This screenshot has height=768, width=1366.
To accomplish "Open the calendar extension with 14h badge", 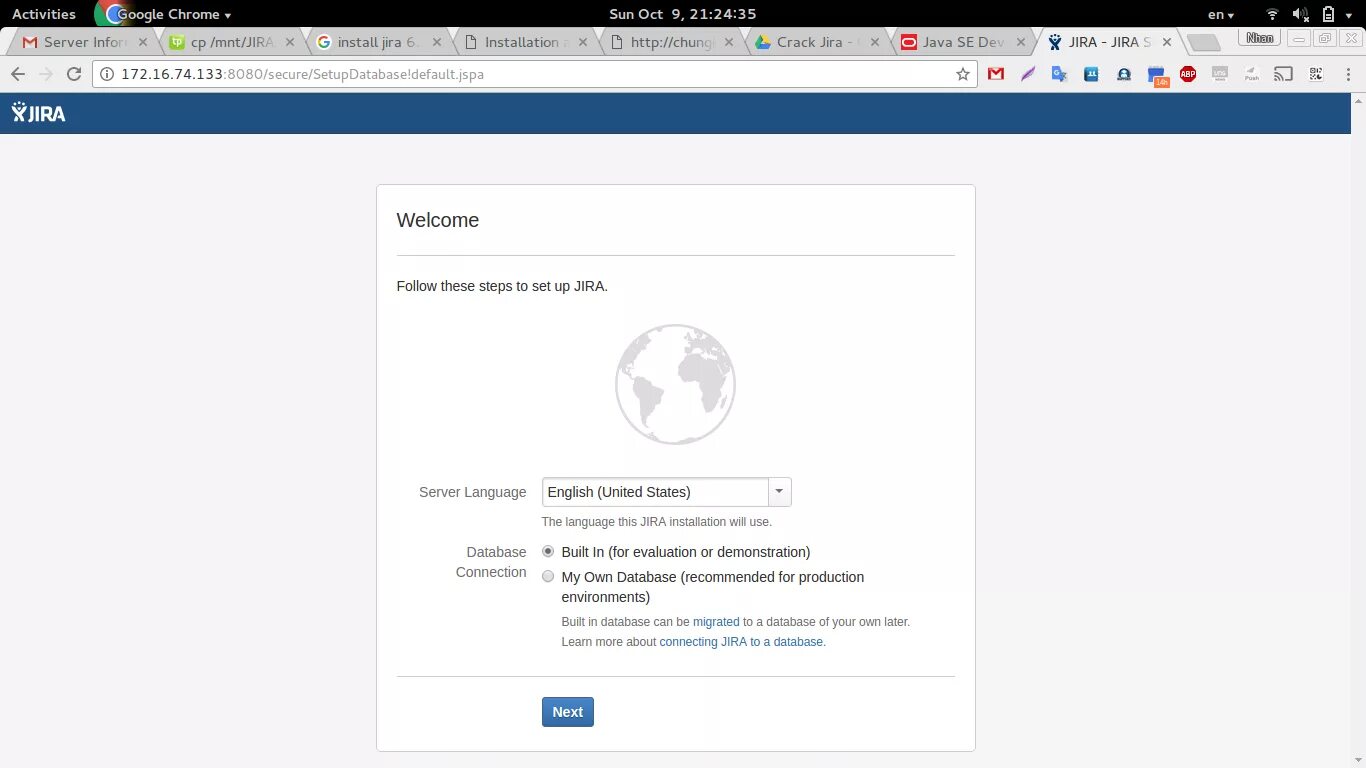I will [x=1157, y=76].
